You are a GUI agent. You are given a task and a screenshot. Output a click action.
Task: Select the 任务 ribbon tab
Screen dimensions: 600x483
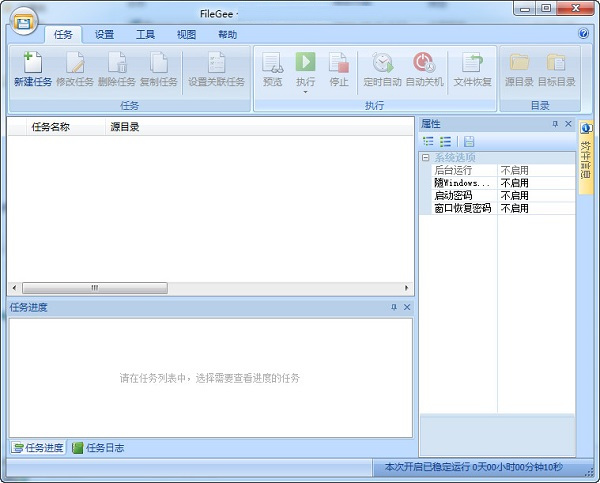click(63, 35)
